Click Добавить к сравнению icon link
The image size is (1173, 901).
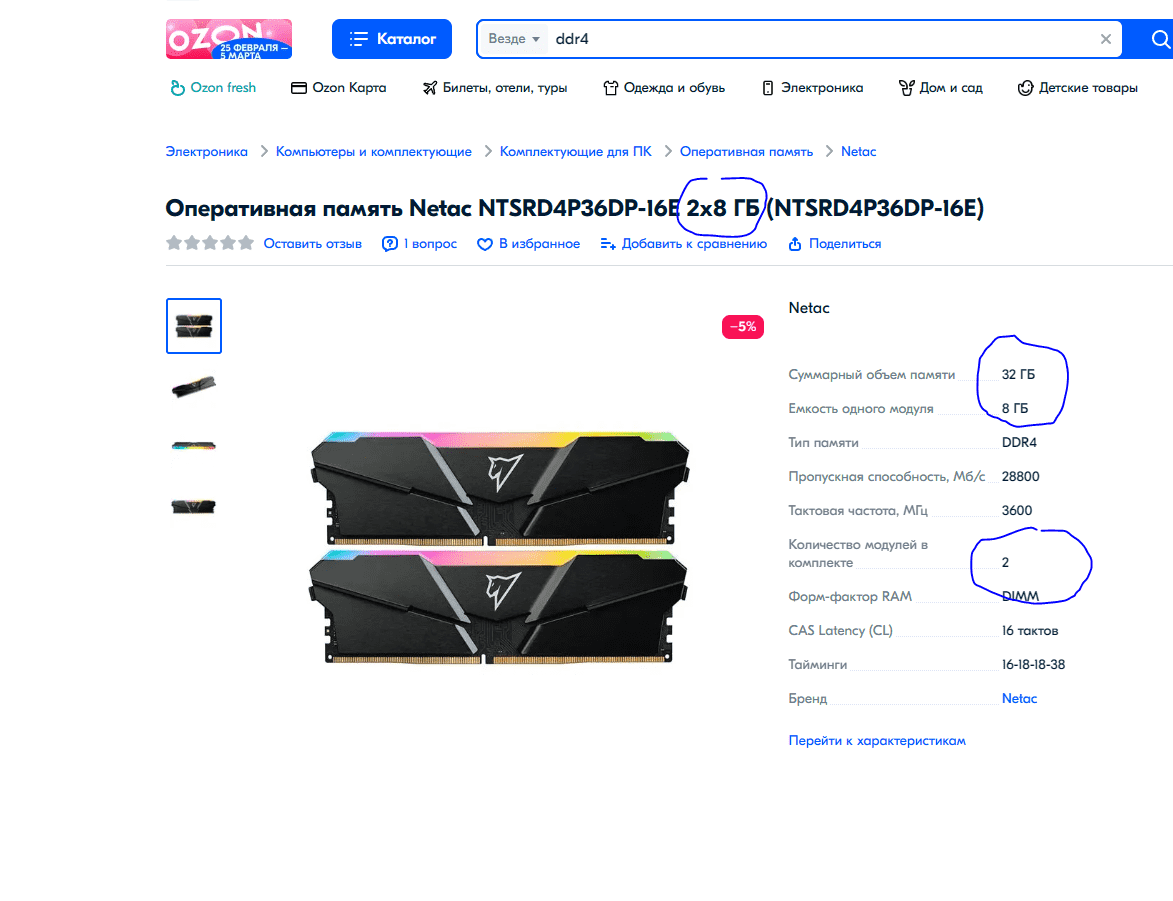point(607,244)
